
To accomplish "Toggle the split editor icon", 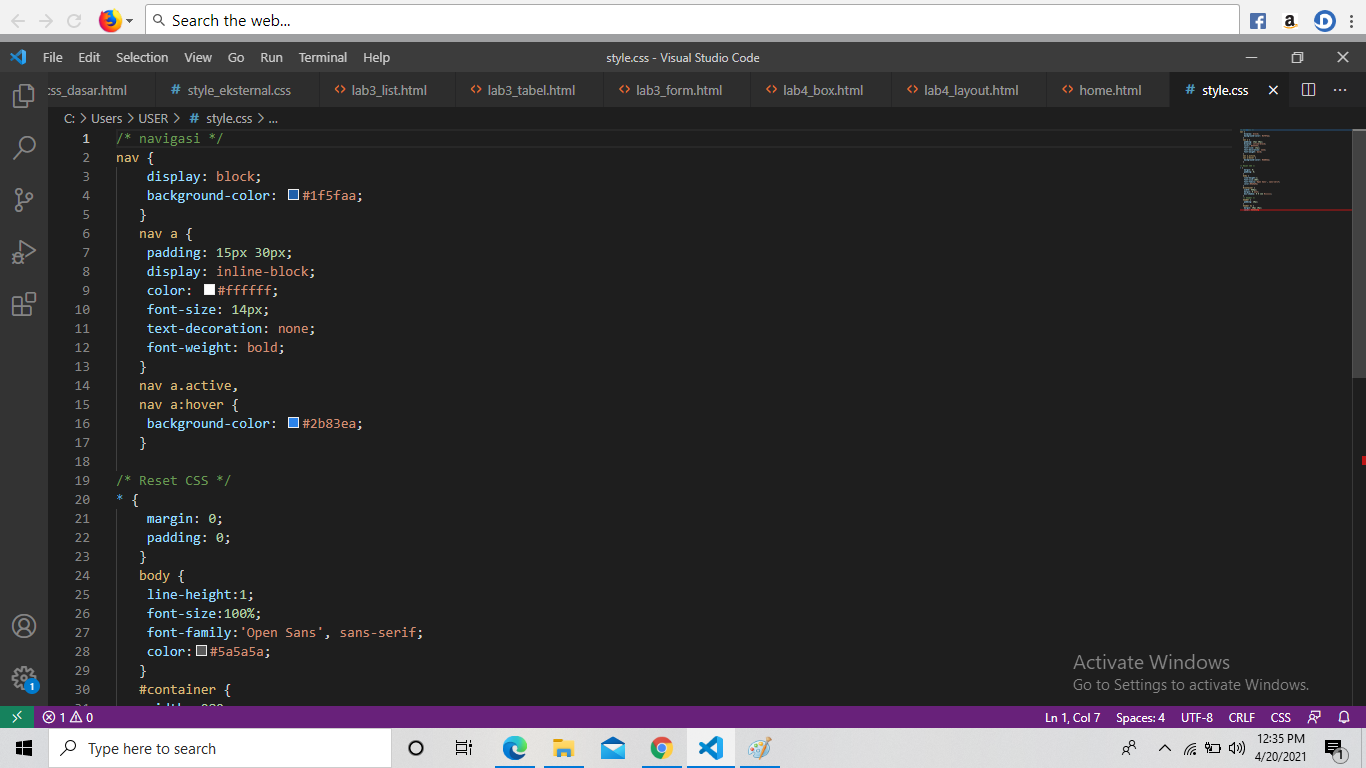I will click(1308, 89).
